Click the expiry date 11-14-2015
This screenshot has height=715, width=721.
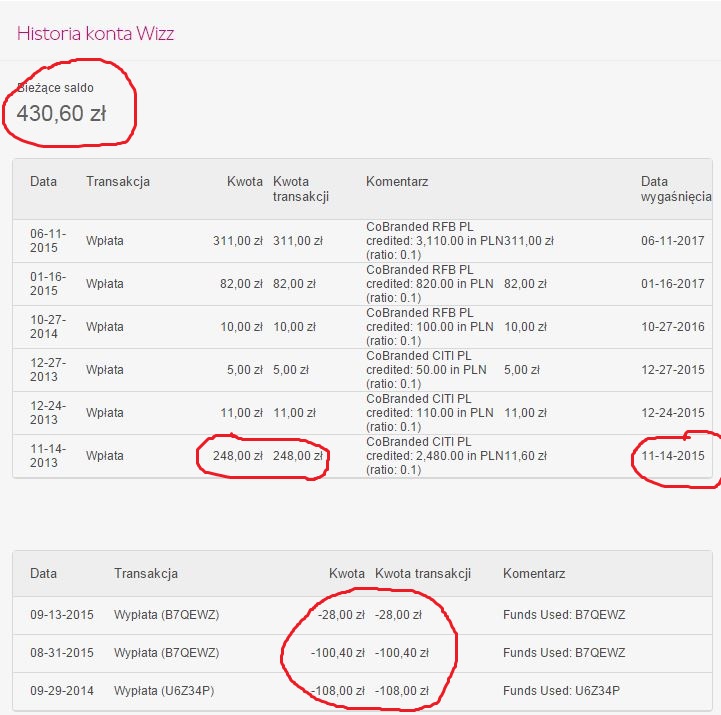673,456
